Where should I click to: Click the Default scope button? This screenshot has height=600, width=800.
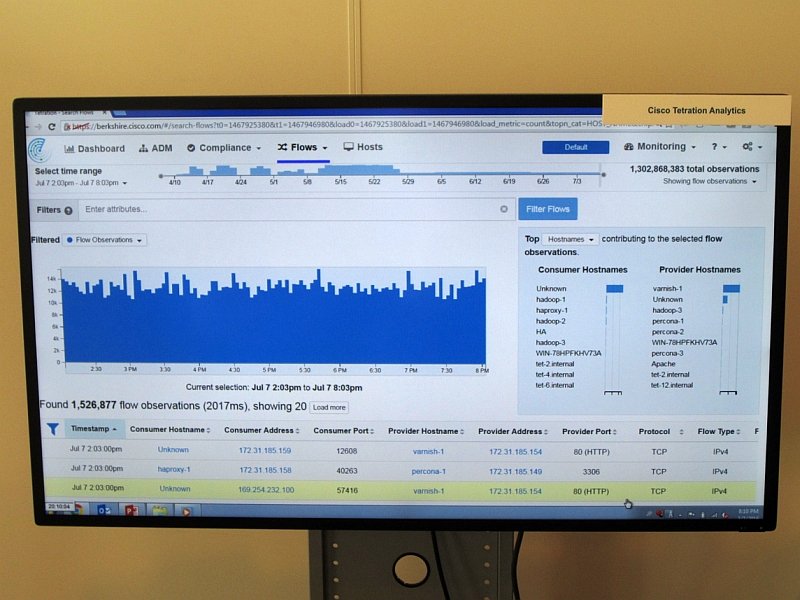tap(576, 147)
